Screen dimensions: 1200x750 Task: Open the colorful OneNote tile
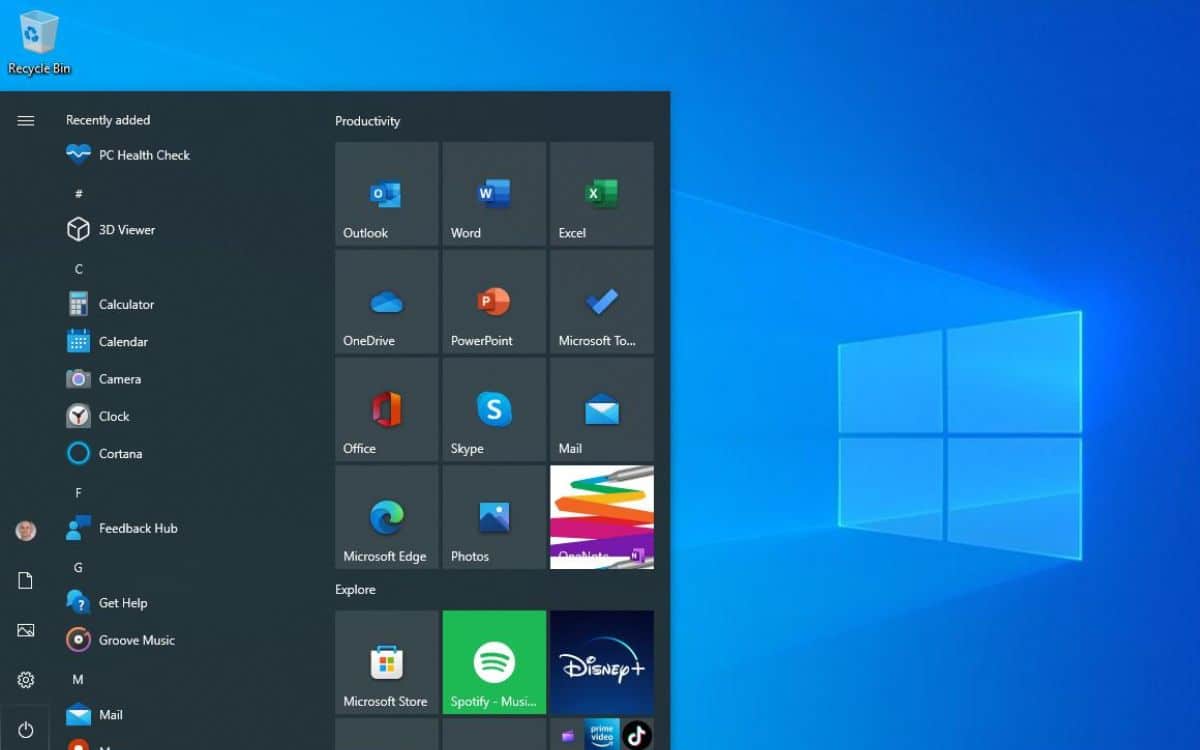click(x=602, y=517)
